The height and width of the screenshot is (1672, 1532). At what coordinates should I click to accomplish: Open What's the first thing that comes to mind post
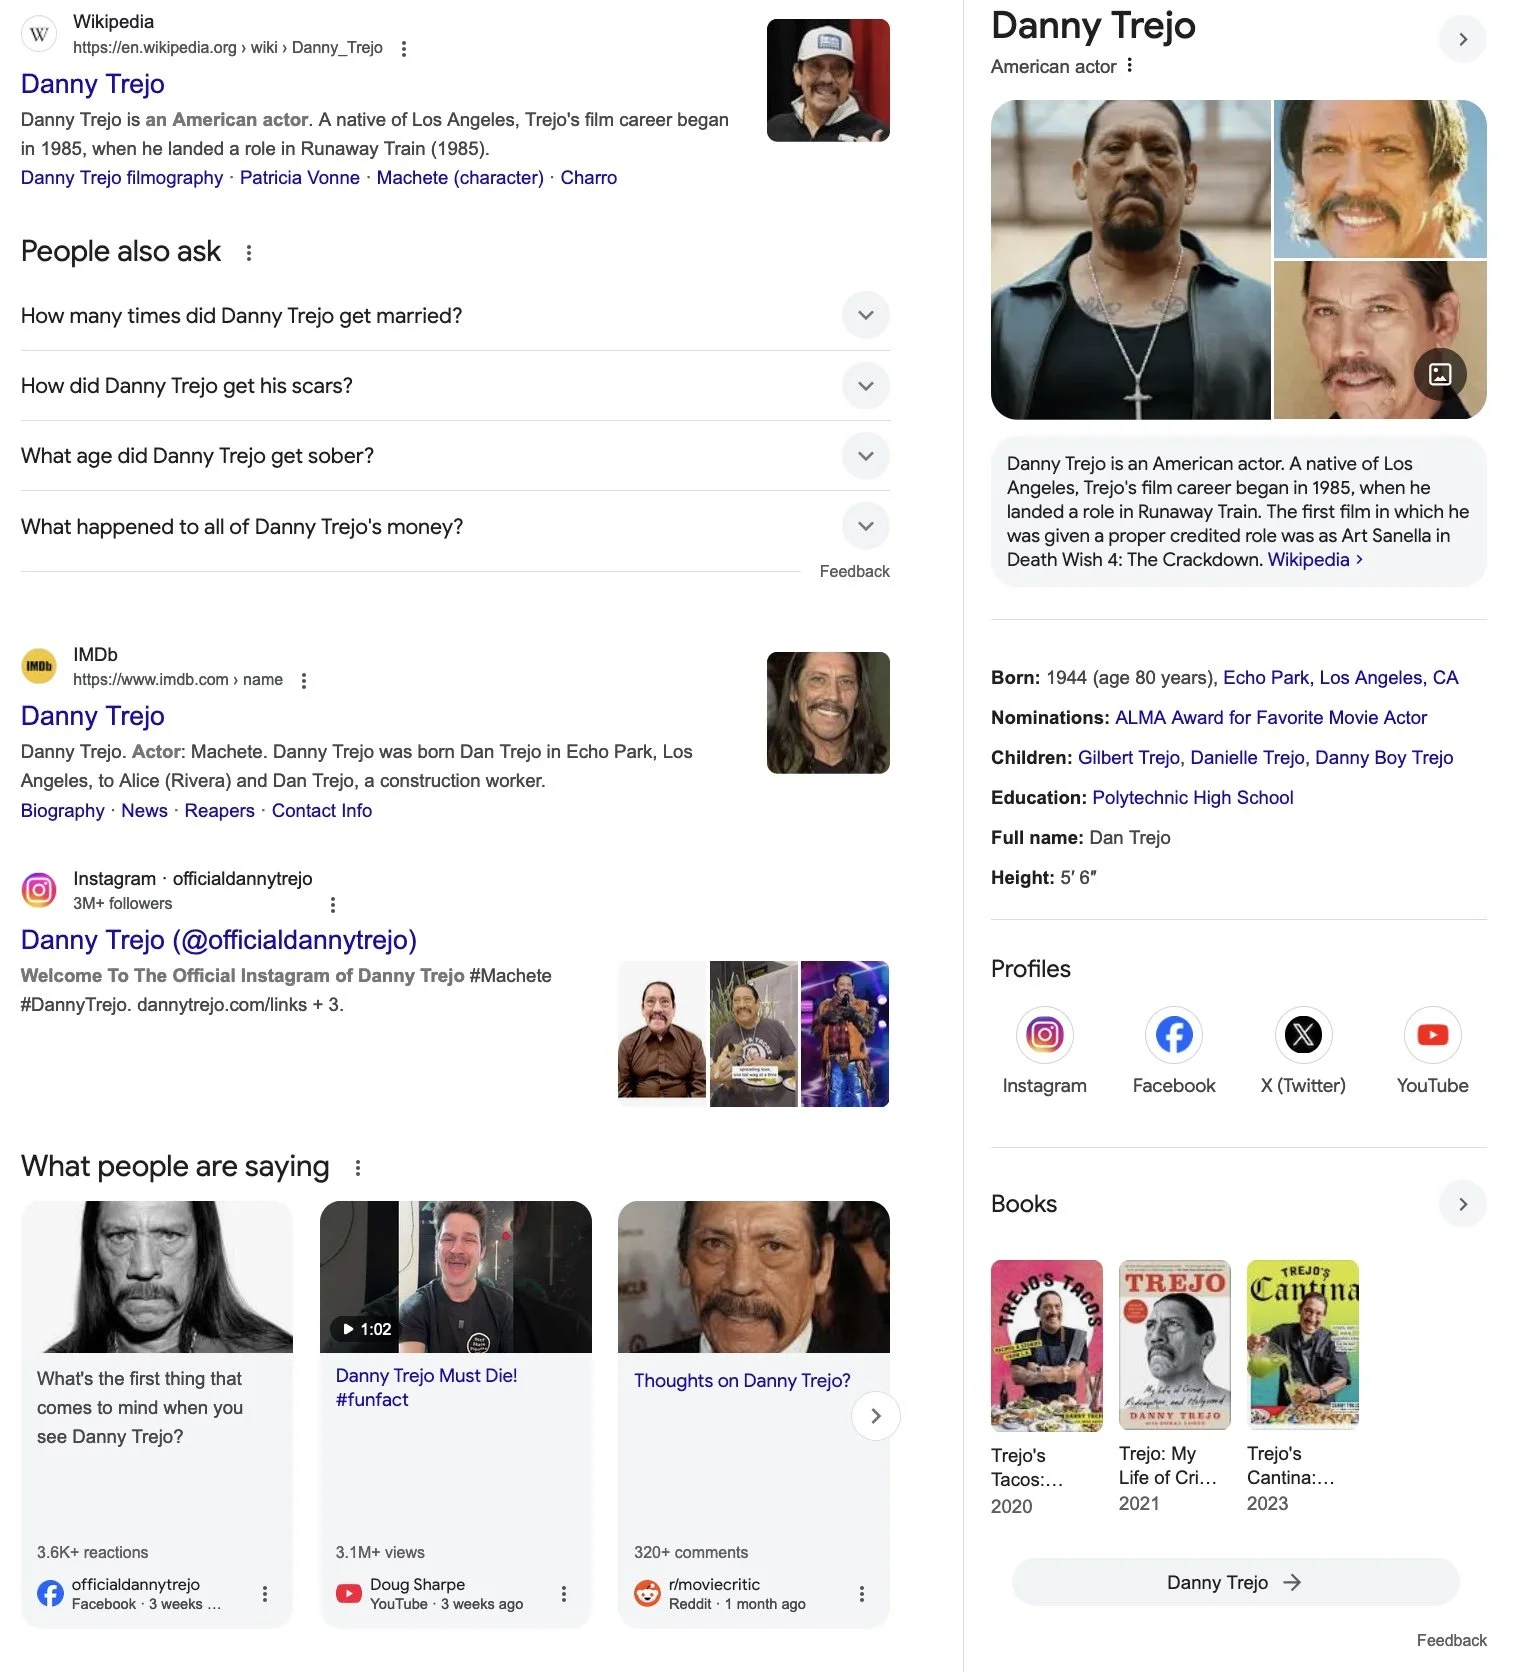click(140, 1408)
